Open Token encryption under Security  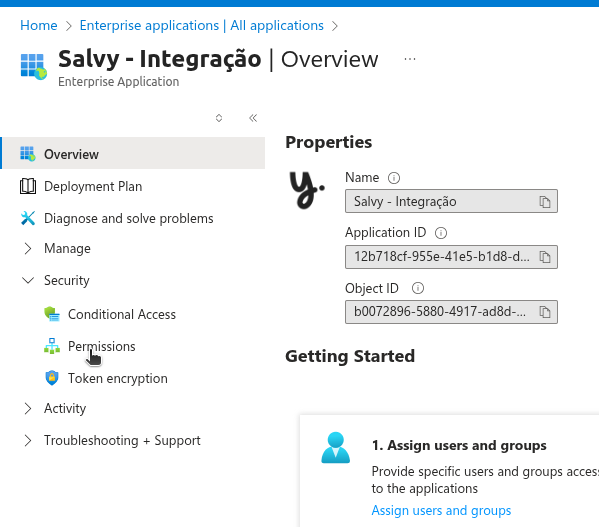click(117, 378)
